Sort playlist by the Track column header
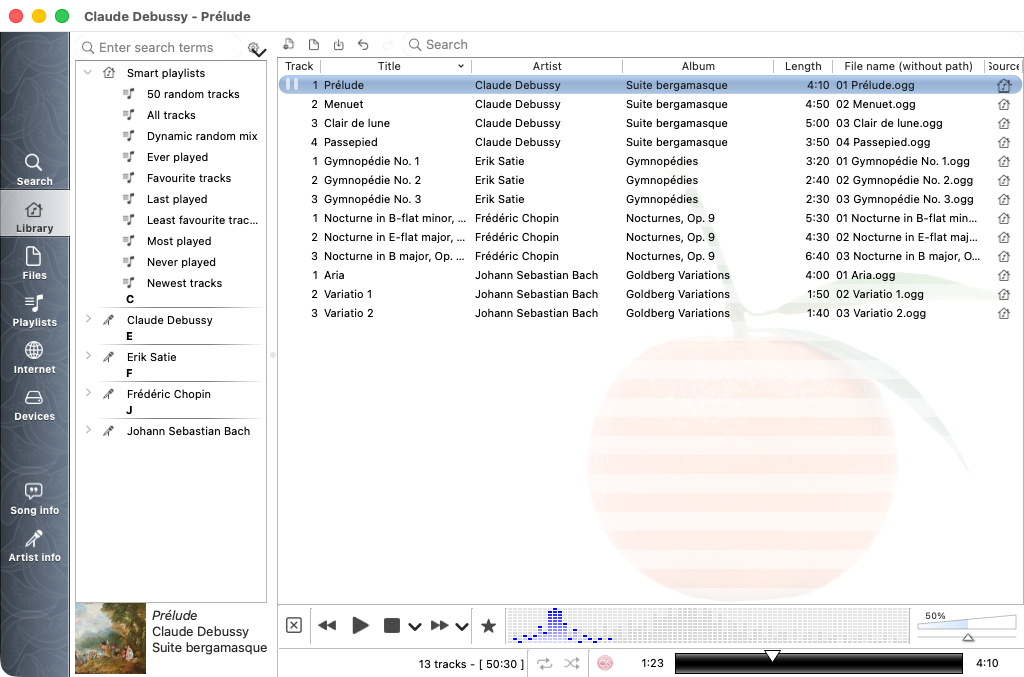 [299, 66]
